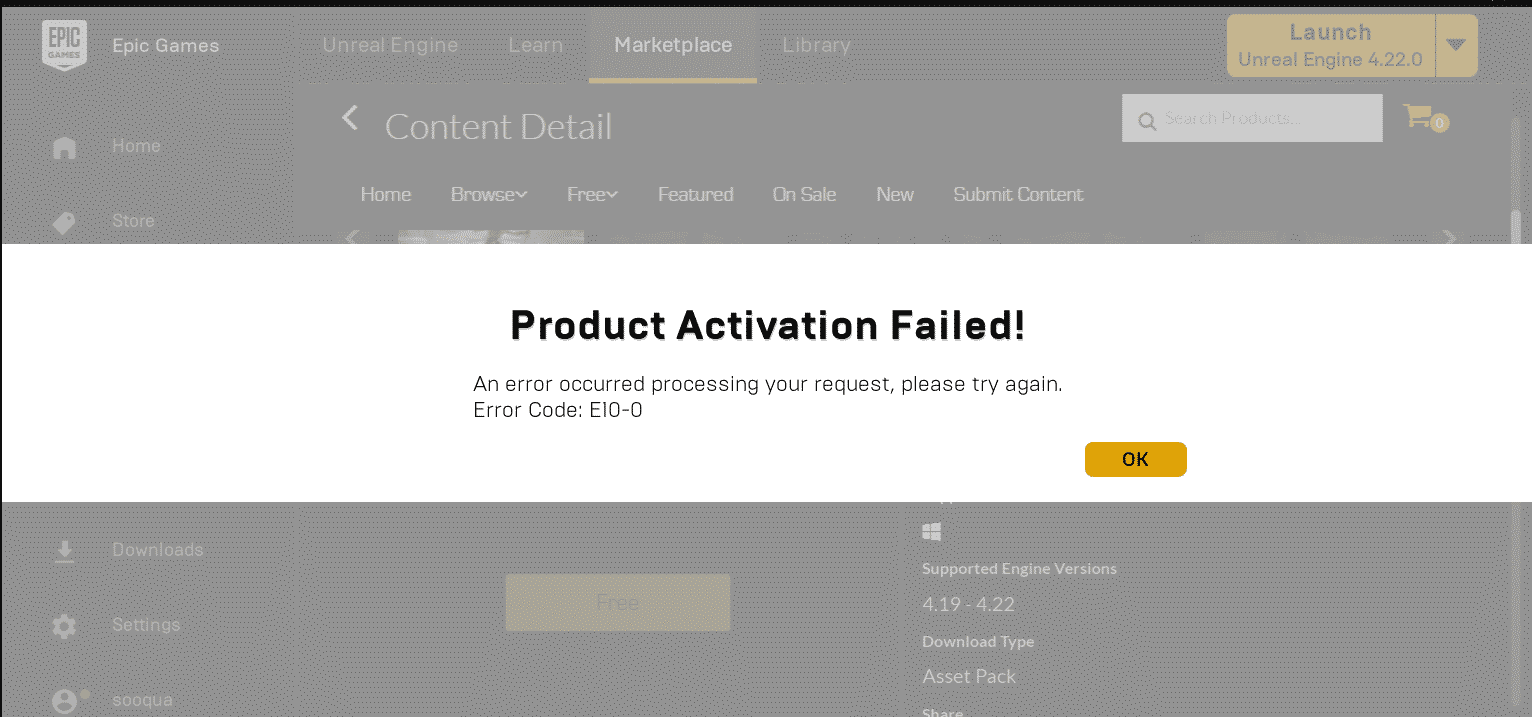
Task: Switch to the Library tab
Action: tap(816, 45)
